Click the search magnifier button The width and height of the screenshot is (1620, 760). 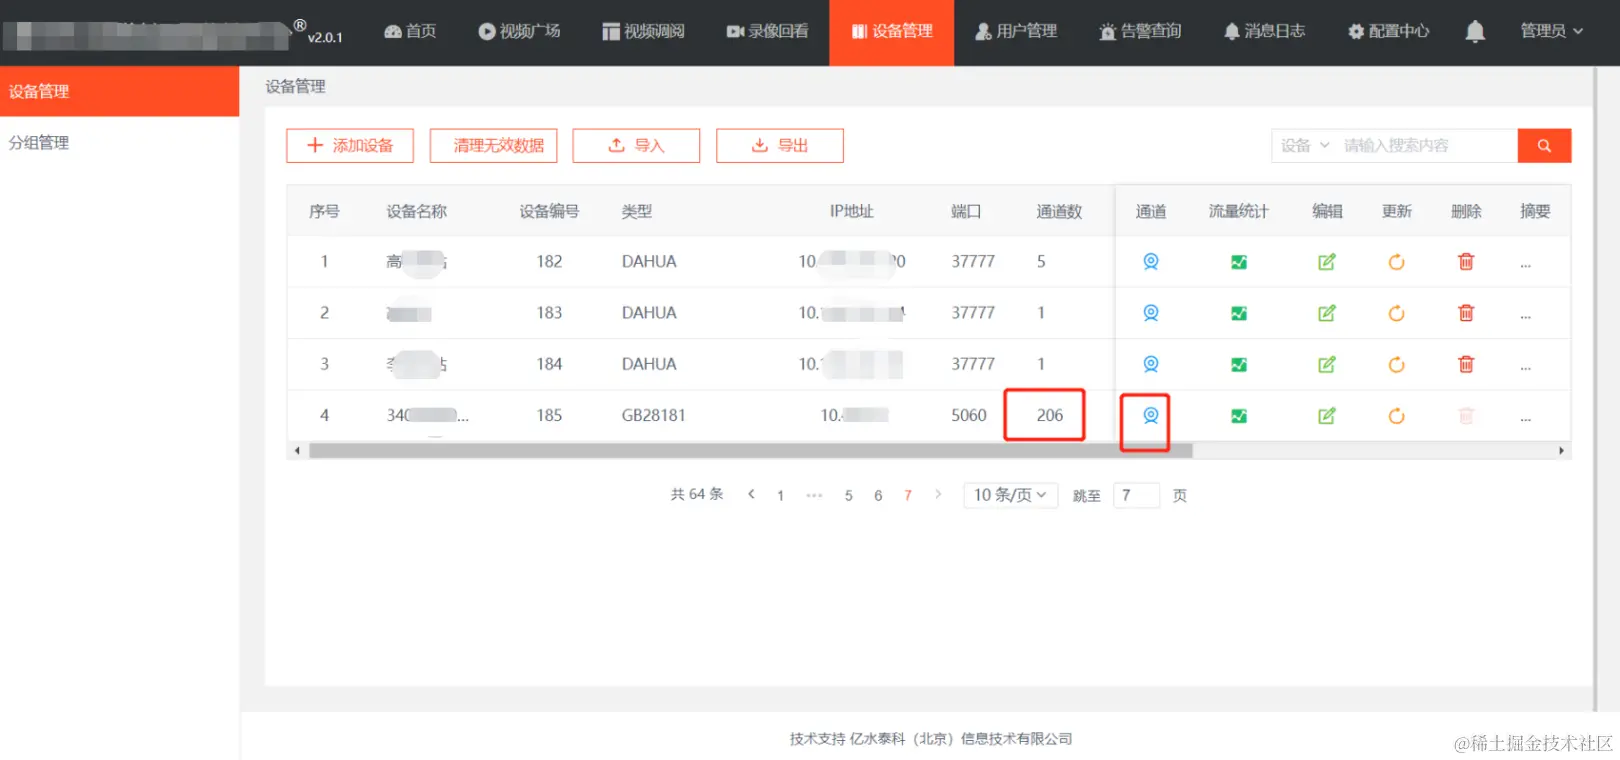(1544, 146)
